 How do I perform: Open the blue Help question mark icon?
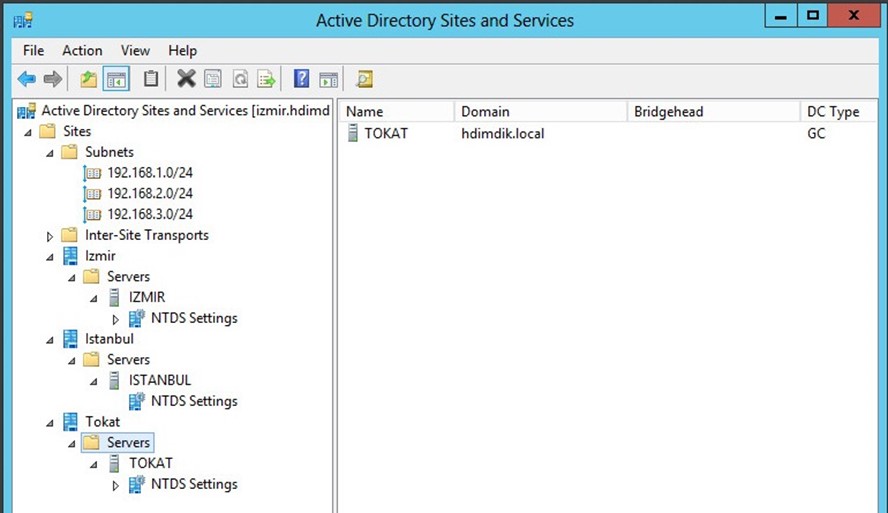point(301,79)
